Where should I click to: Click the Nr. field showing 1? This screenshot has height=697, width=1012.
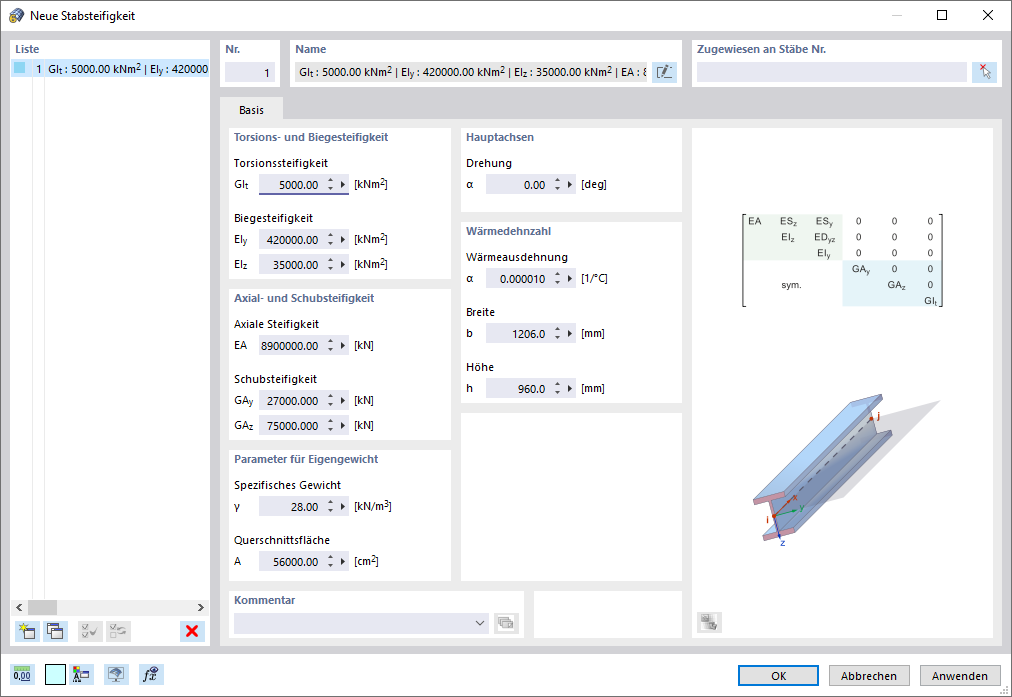(x=250, y=72)
